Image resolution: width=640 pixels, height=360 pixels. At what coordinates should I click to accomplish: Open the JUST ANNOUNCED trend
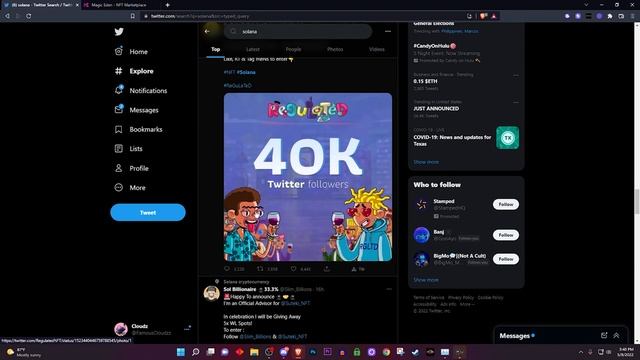pyautogui.click(x=436, y=109)
